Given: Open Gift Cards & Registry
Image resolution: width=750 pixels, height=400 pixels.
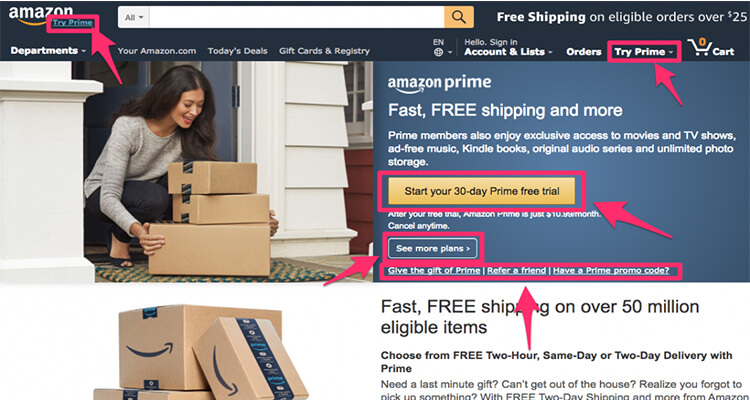Looking at the screenshot, I should point(324,51).
